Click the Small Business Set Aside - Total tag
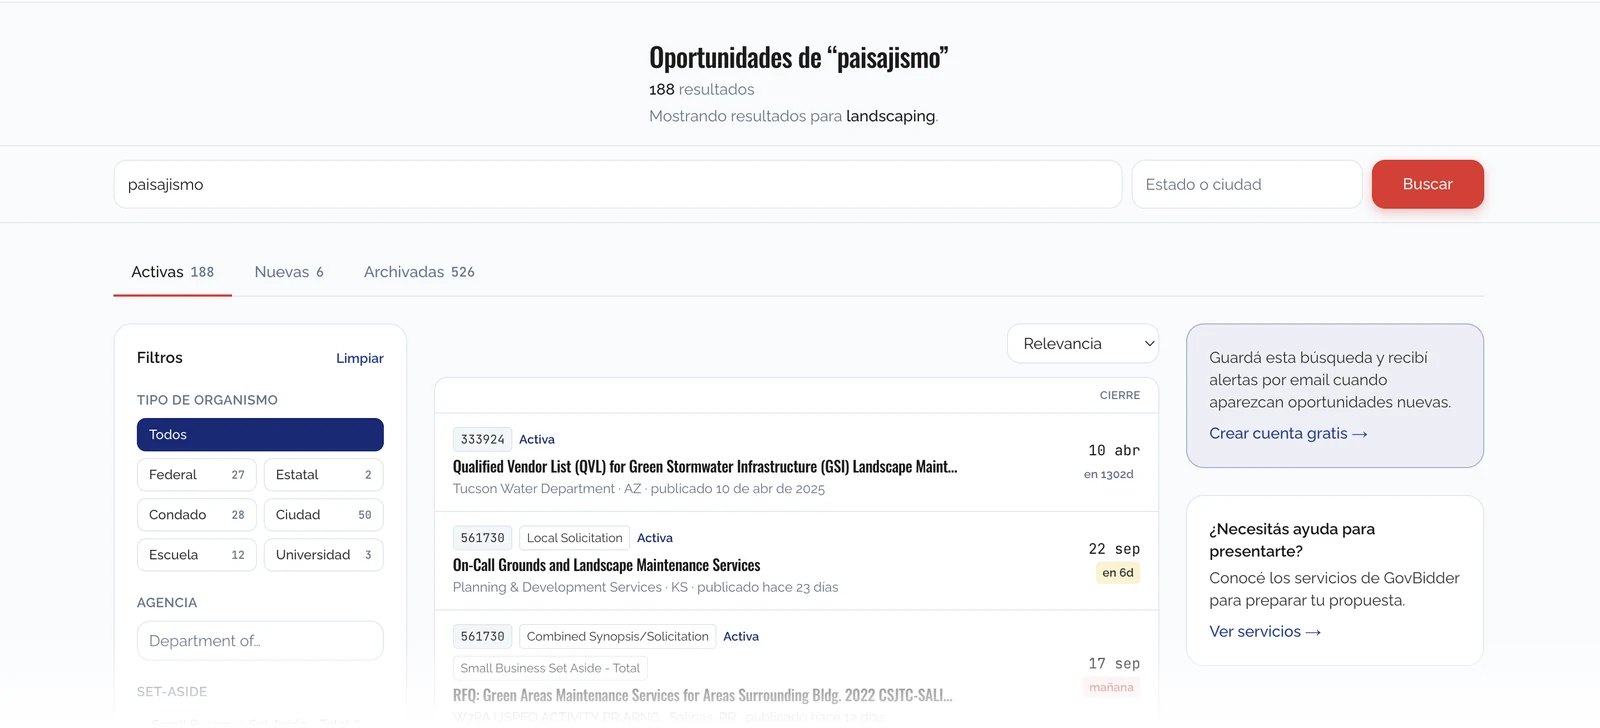 550,668
